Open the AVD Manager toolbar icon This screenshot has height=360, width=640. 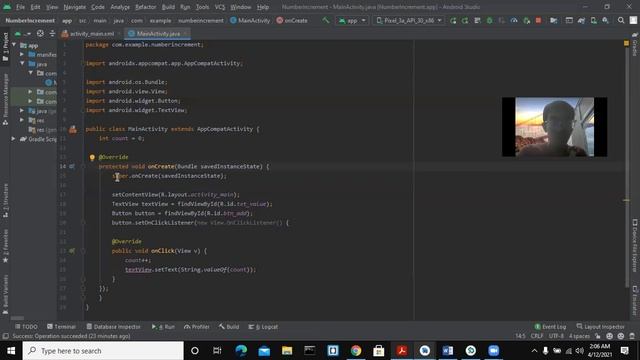tap(593, 20)
